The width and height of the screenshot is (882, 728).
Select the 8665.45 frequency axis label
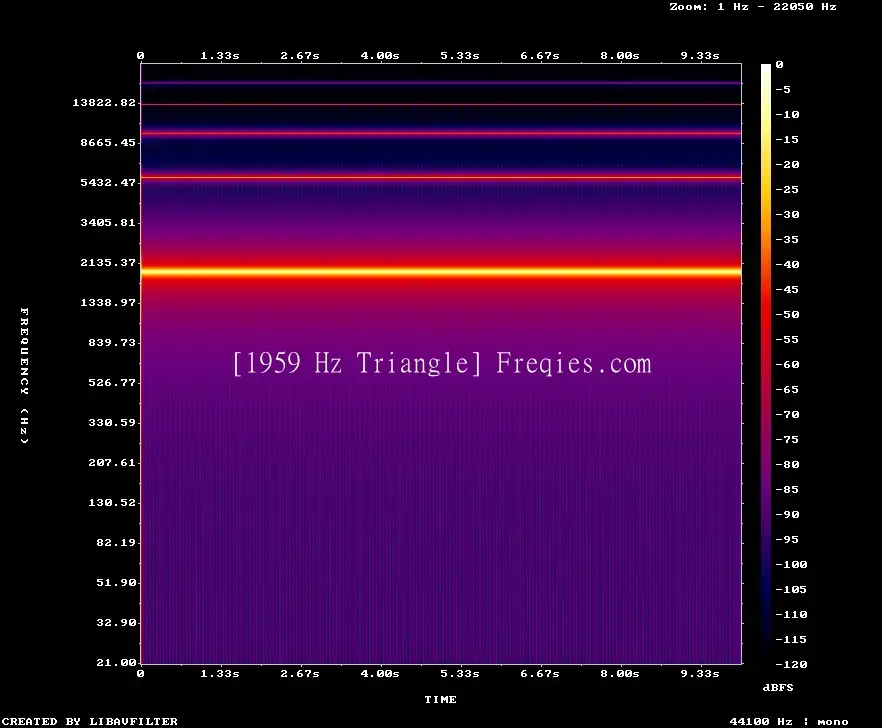coord(108,142)
